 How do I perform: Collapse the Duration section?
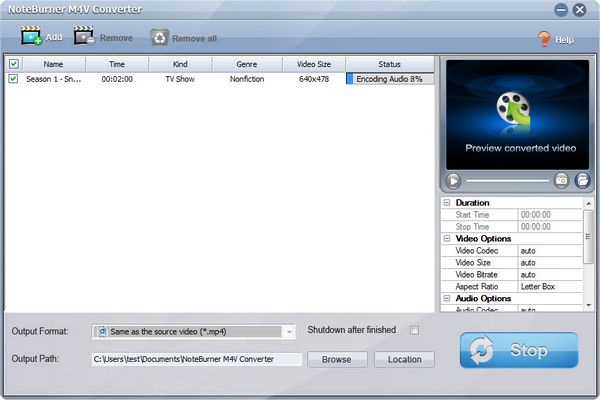(x=447, y=202)
